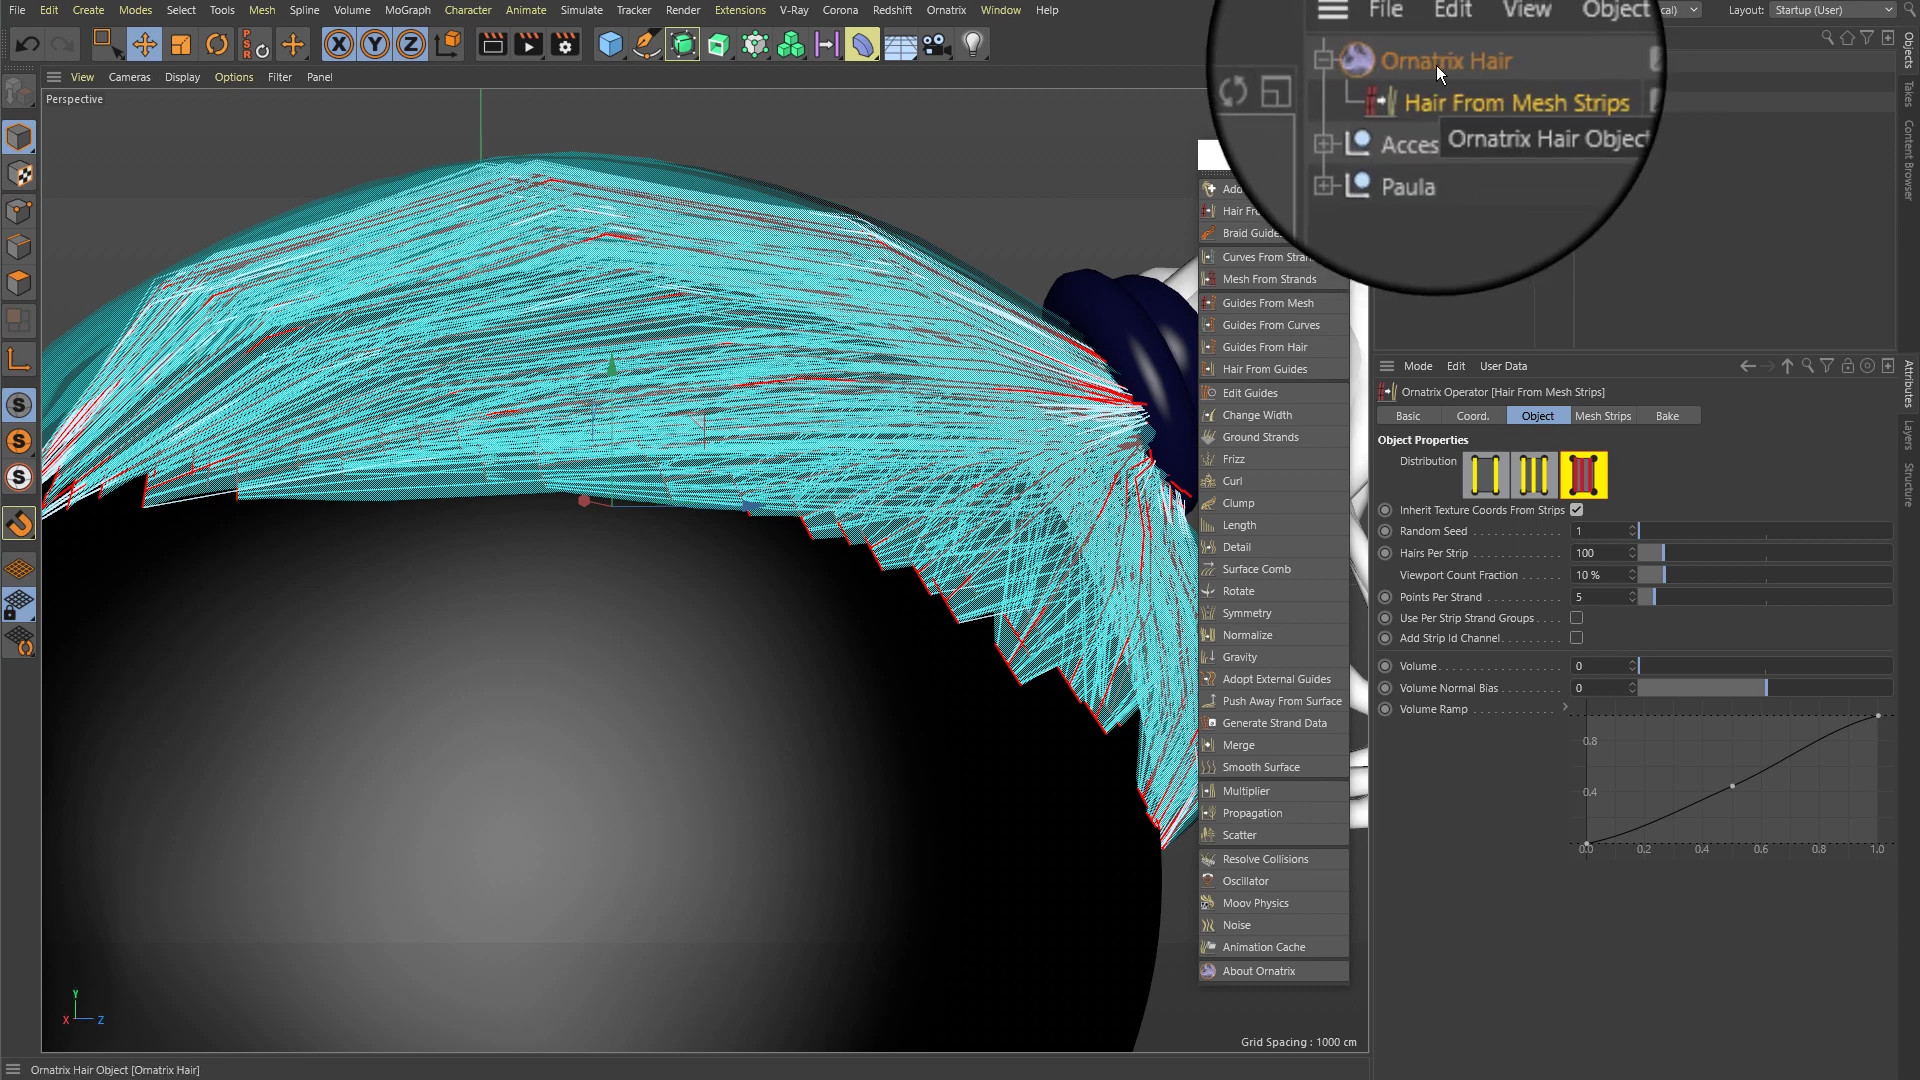Toggle Z axis lock

411,45
